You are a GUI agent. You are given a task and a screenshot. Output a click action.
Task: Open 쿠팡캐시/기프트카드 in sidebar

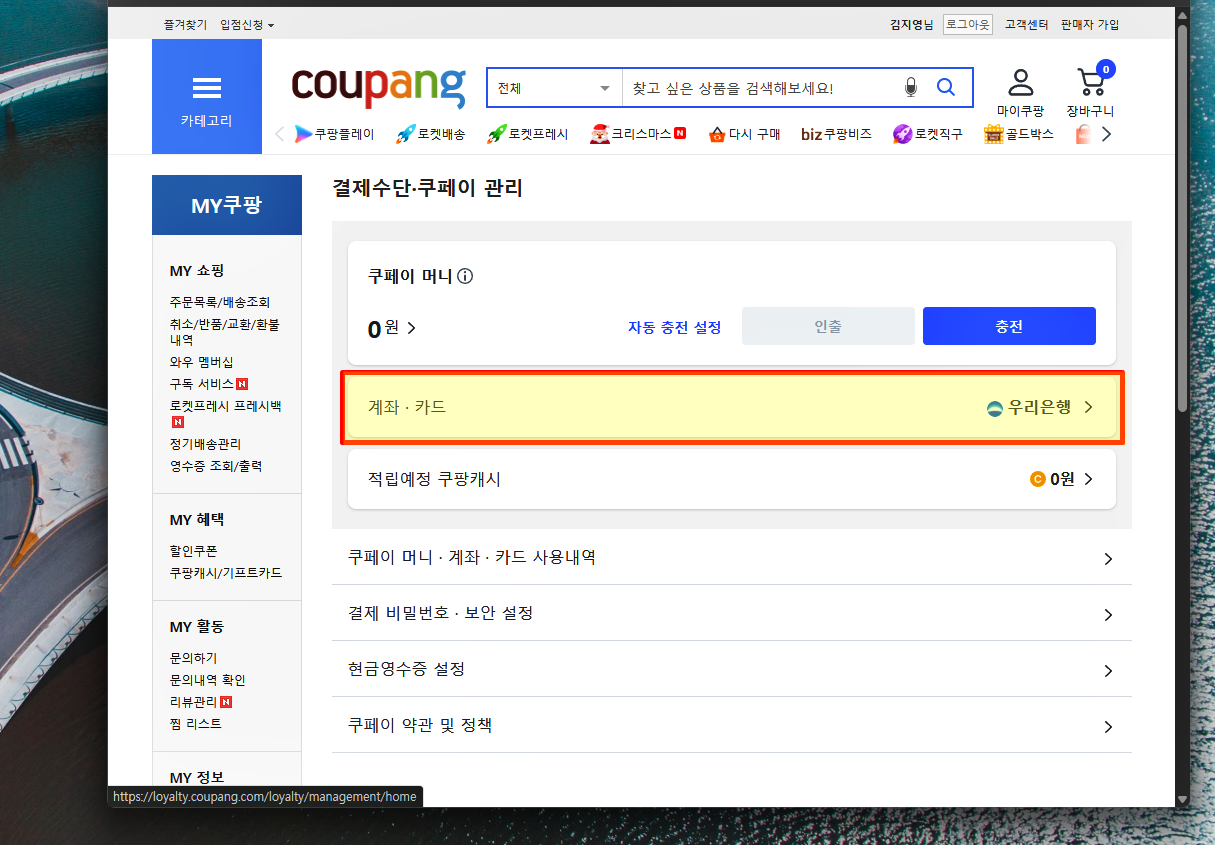pos(226,573)
